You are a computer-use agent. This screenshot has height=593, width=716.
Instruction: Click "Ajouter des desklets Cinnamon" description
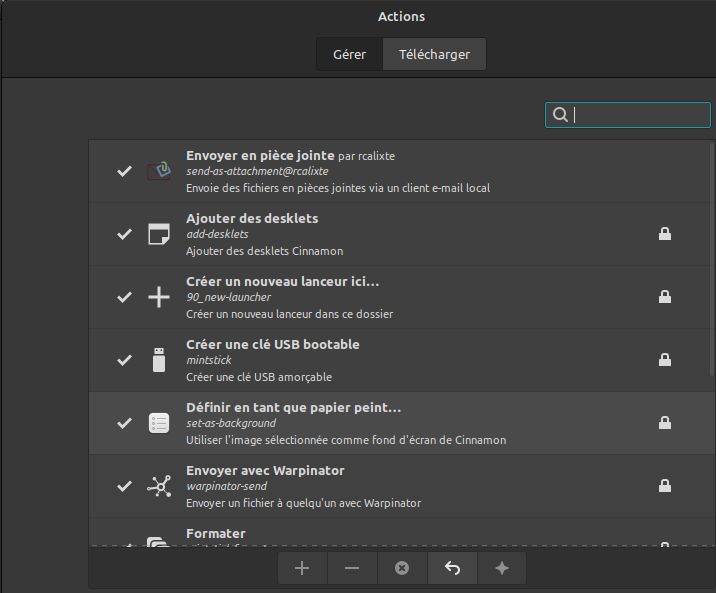264,251
